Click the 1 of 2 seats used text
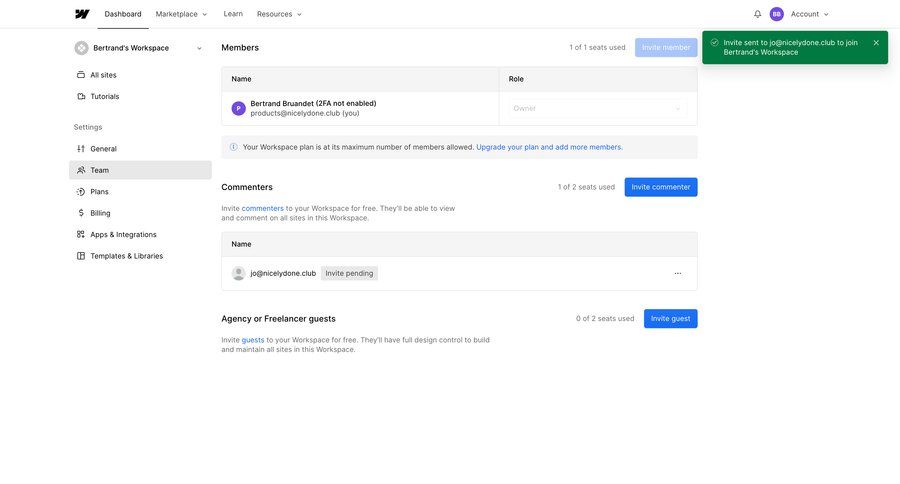The width and height of the screenshot is (900, 484). [x=586, y=187]
